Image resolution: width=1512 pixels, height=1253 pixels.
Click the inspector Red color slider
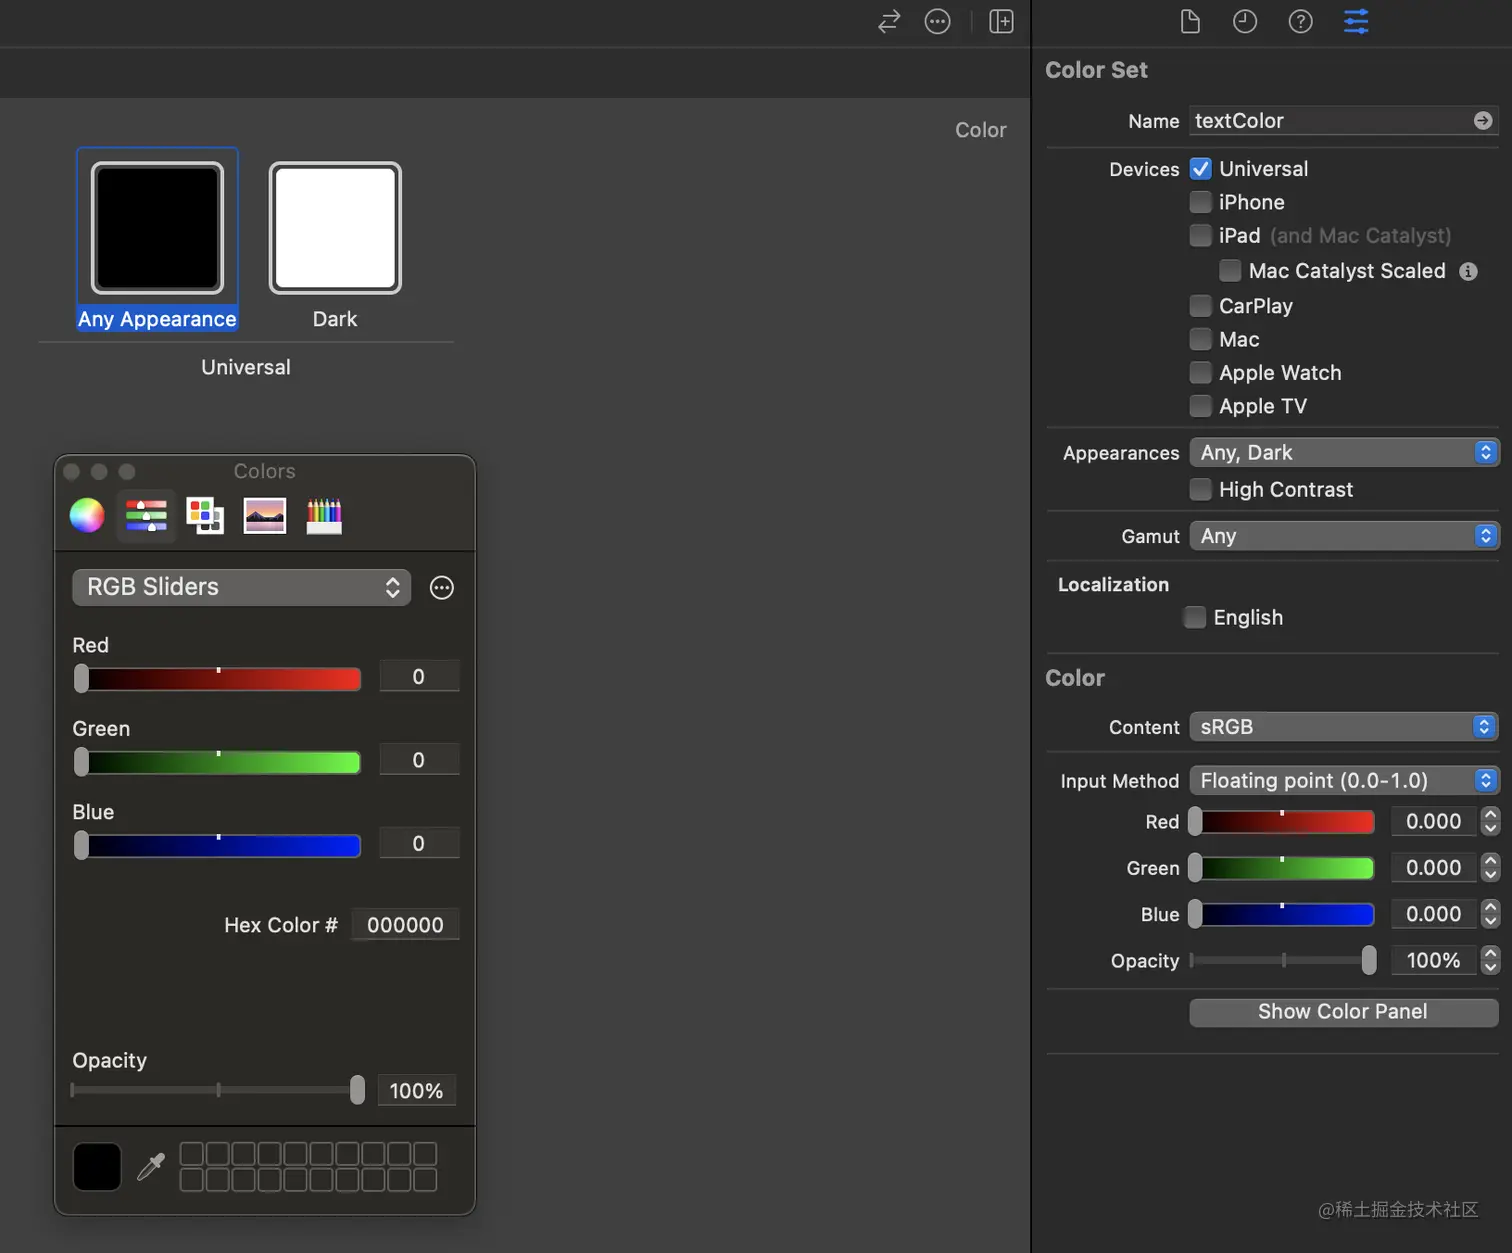(x=1281, y=822)
